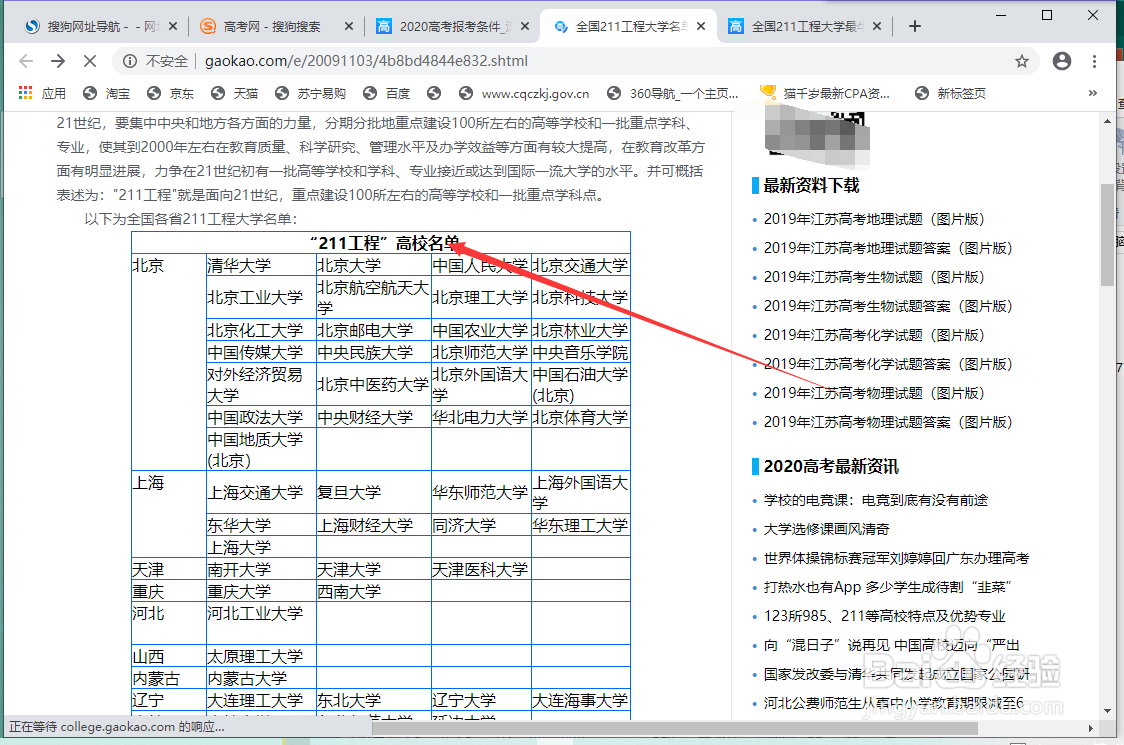Reload the current page
Screen dimensions: 1124x745
point(90,61)
